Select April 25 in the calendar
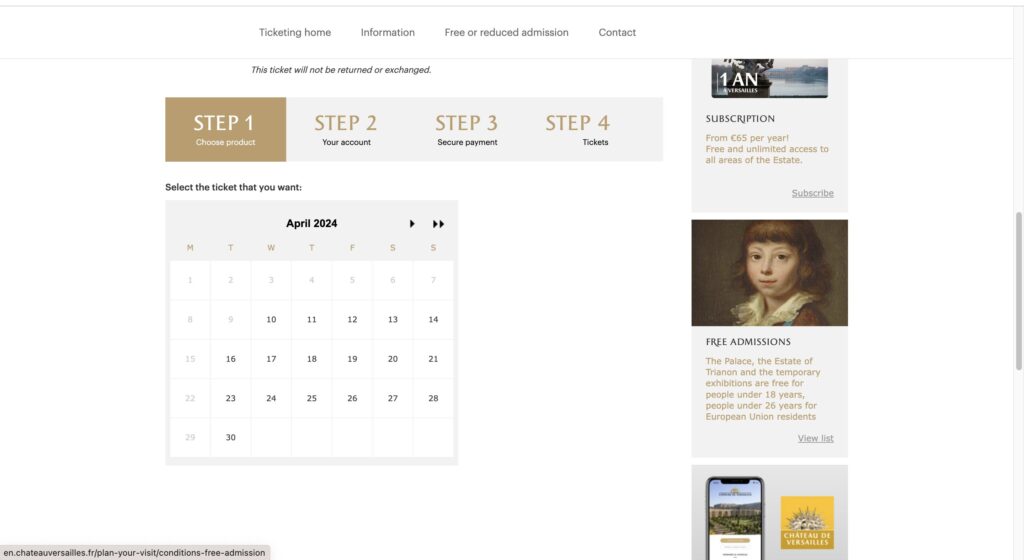The height and width of the screenshot is (560, 1024). 312,398
